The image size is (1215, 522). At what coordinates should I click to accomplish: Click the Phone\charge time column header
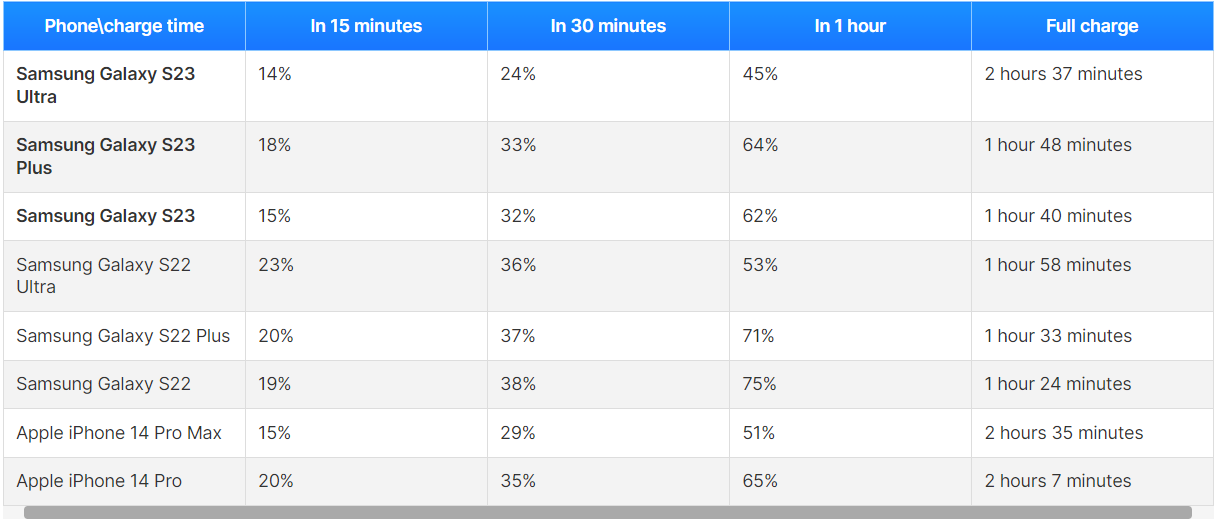point(124,26)
